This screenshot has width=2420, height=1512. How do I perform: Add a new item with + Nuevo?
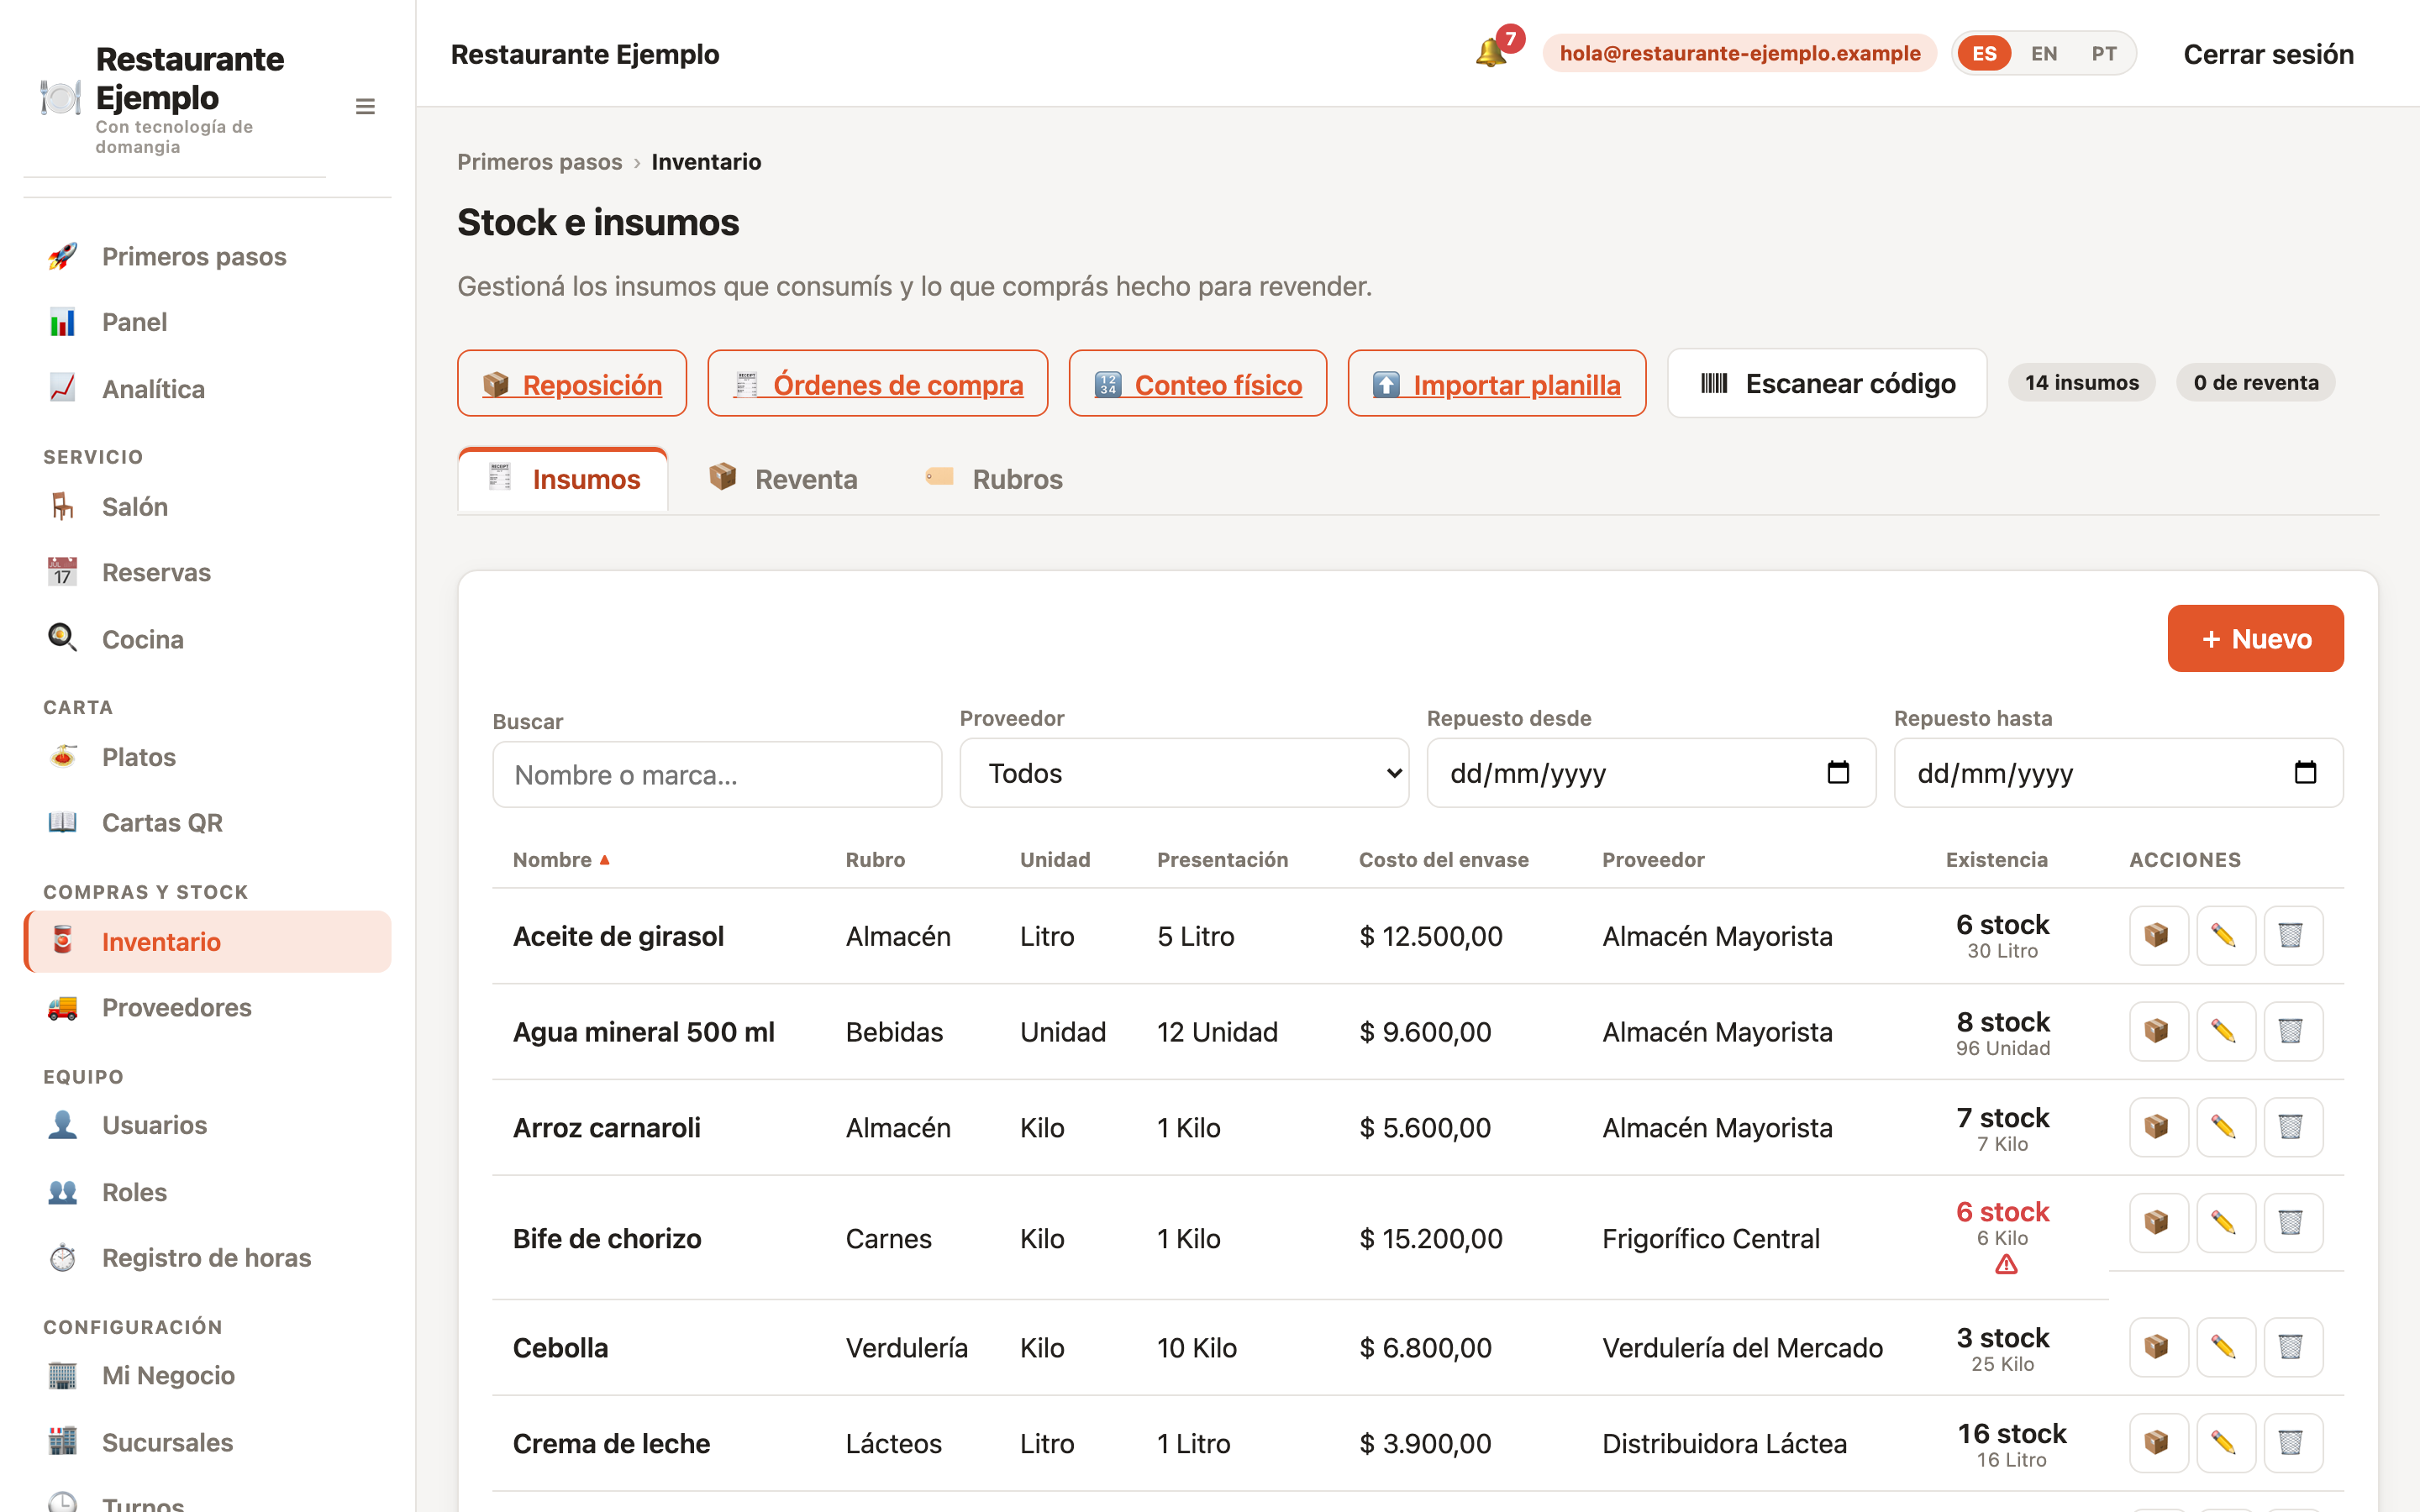pyautogui.click(x=2255, y=638)
